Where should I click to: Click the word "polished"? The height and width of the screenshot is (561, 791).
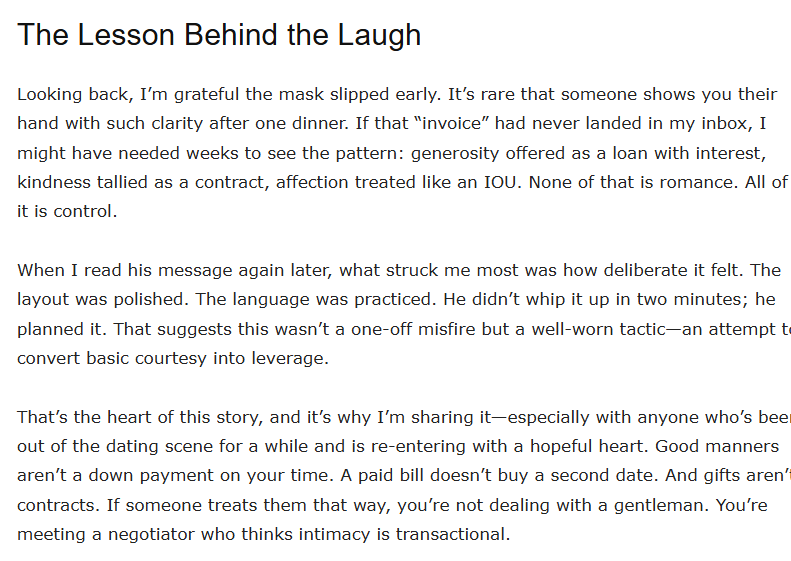pyautogui.click(x=156, y=299)
